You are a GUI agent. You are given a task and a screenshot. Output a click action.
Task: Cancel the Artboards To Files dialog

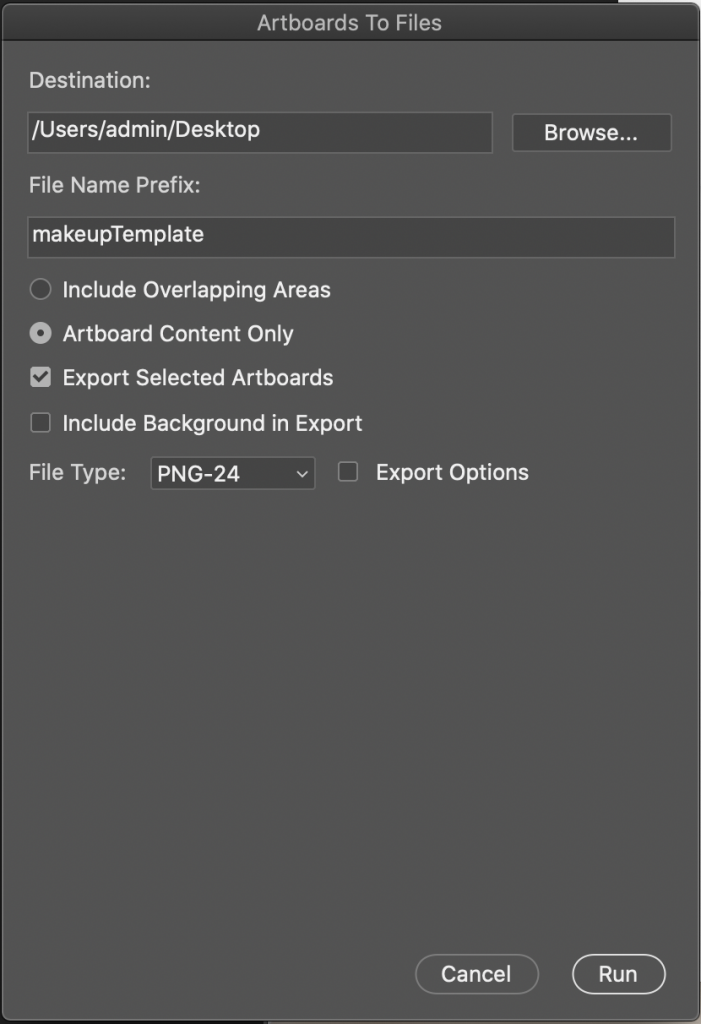click(476, 974)
